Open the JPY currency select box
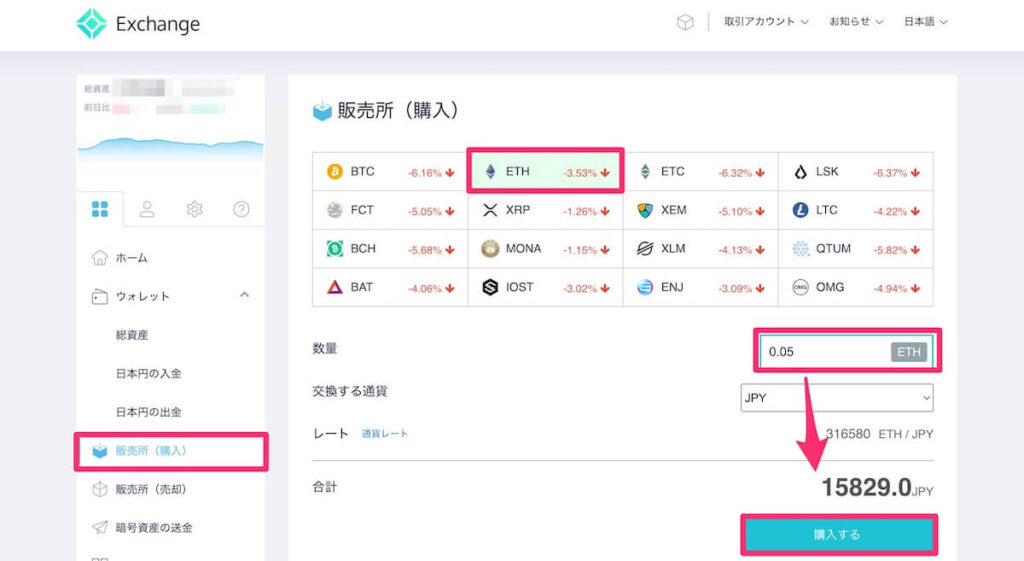1024x561 pixels. point(836,398)
